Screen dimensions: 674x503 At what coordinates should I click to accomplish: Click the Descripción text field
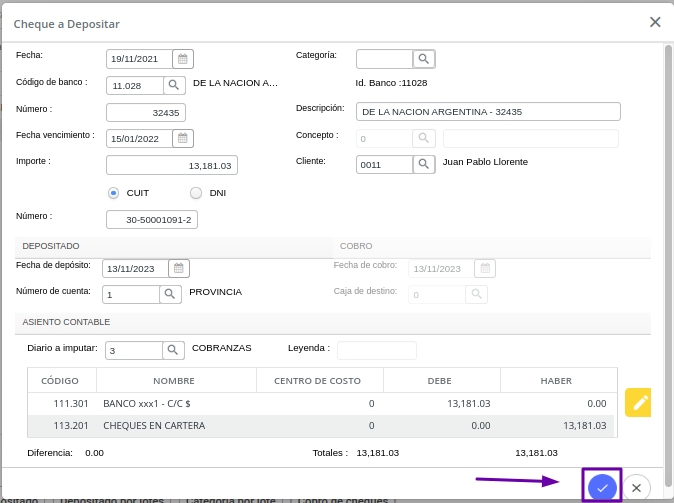coord(488,112)
